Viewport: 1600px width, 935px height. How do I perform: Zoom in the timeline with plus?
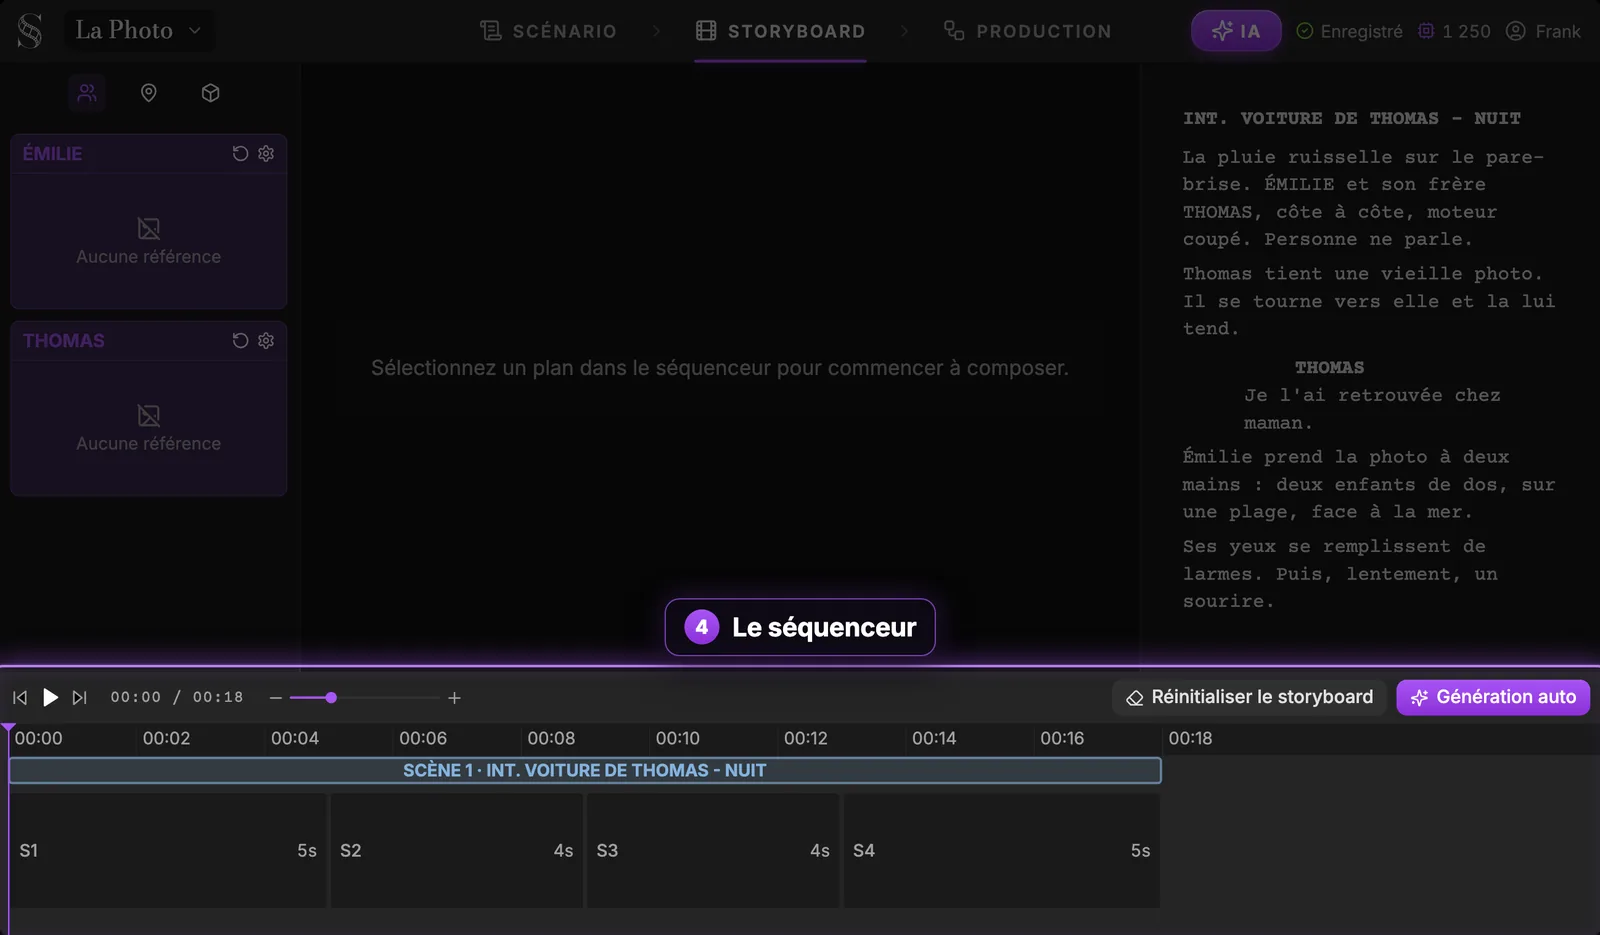click(x=454, y=698)
